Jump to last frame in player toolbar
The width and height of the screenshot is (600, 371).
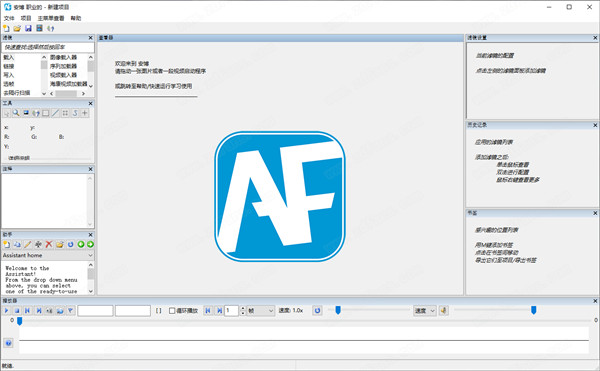pyautogui.click(x=39, y=311)
